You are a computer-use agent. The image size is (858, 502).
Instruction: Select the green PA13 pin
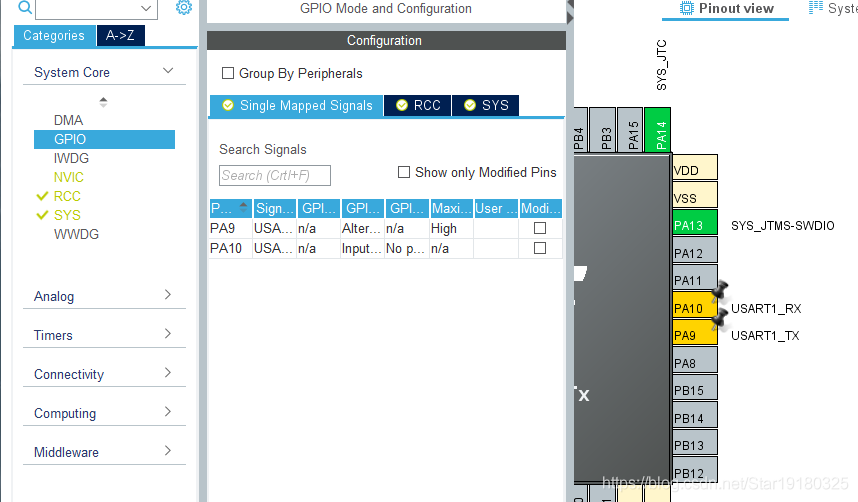694,225
